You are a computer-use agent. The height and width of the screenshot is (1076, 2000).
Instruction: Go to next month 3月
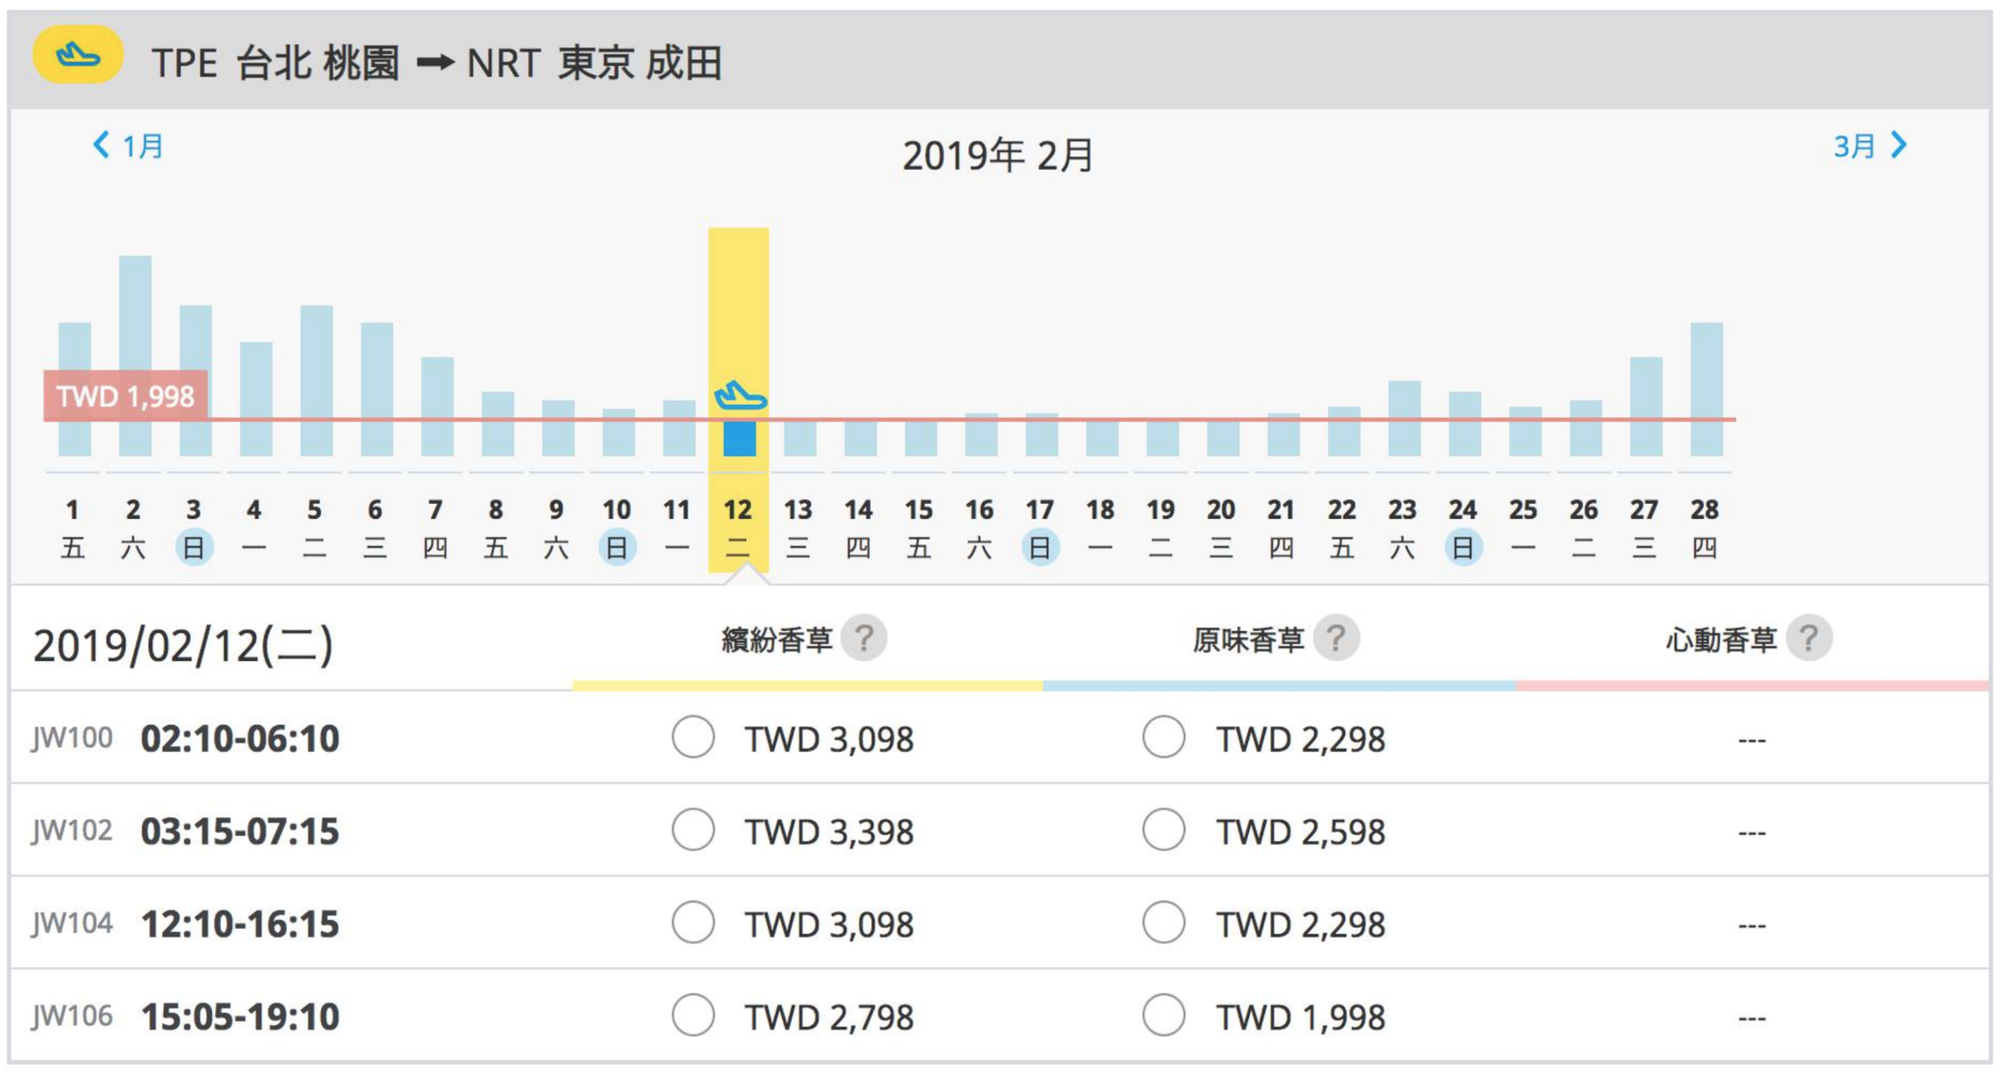pyautogui.click(x=1870, y=146)
